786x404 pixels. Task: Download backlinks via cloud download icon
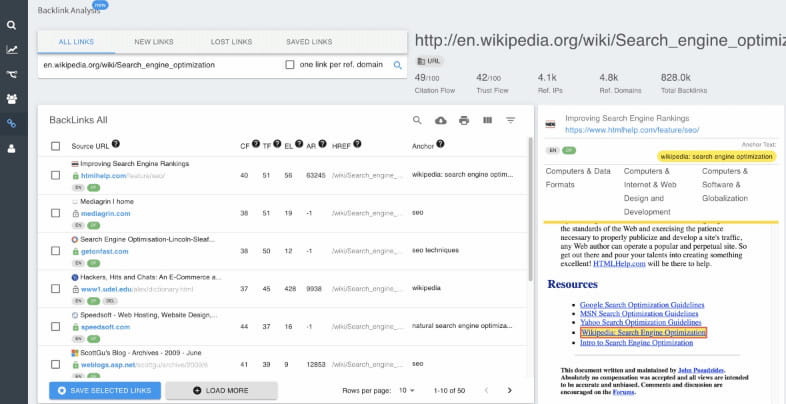(x=441, y=120)
